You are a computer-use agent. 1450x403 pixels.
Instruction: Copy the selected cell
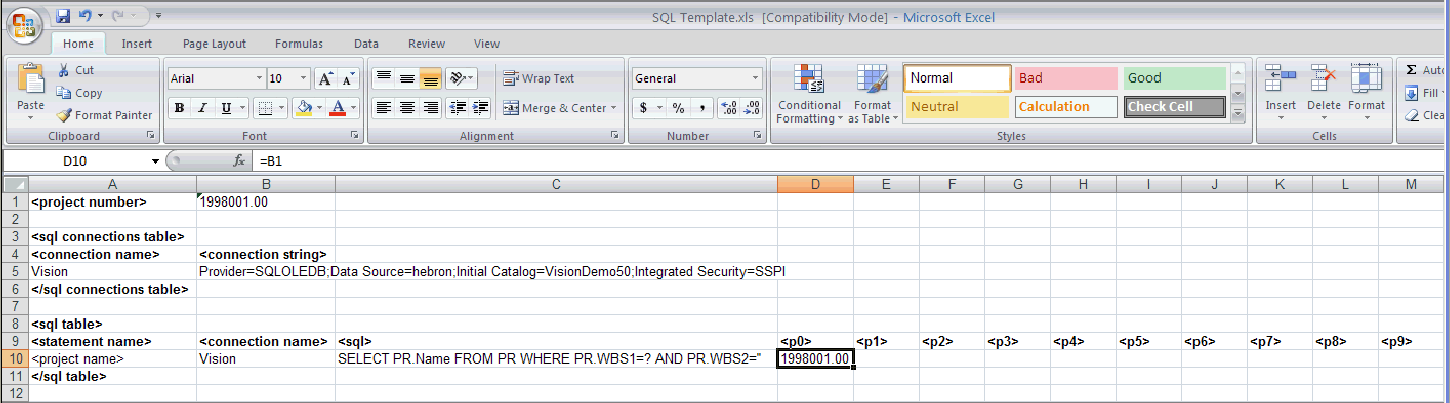click(x=80, y=93)
